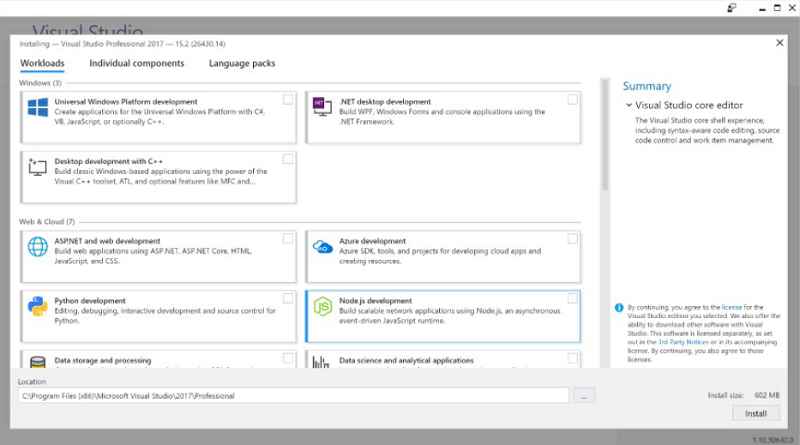Check Node.js development workload
Image resolution: width=800 pixels, height=445 pixels.
coord(572,299)
